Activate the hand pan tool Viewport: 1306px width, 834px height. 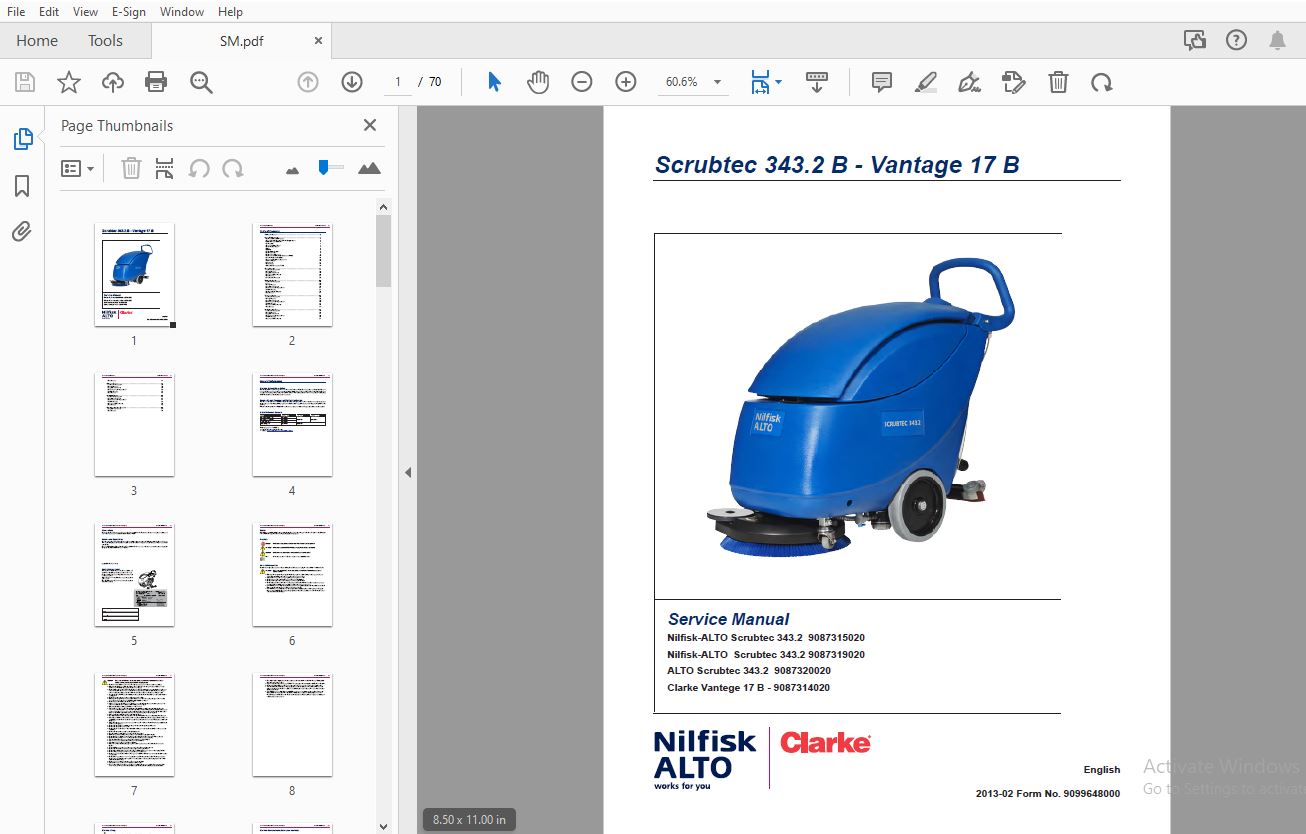(x=538, y=82)
